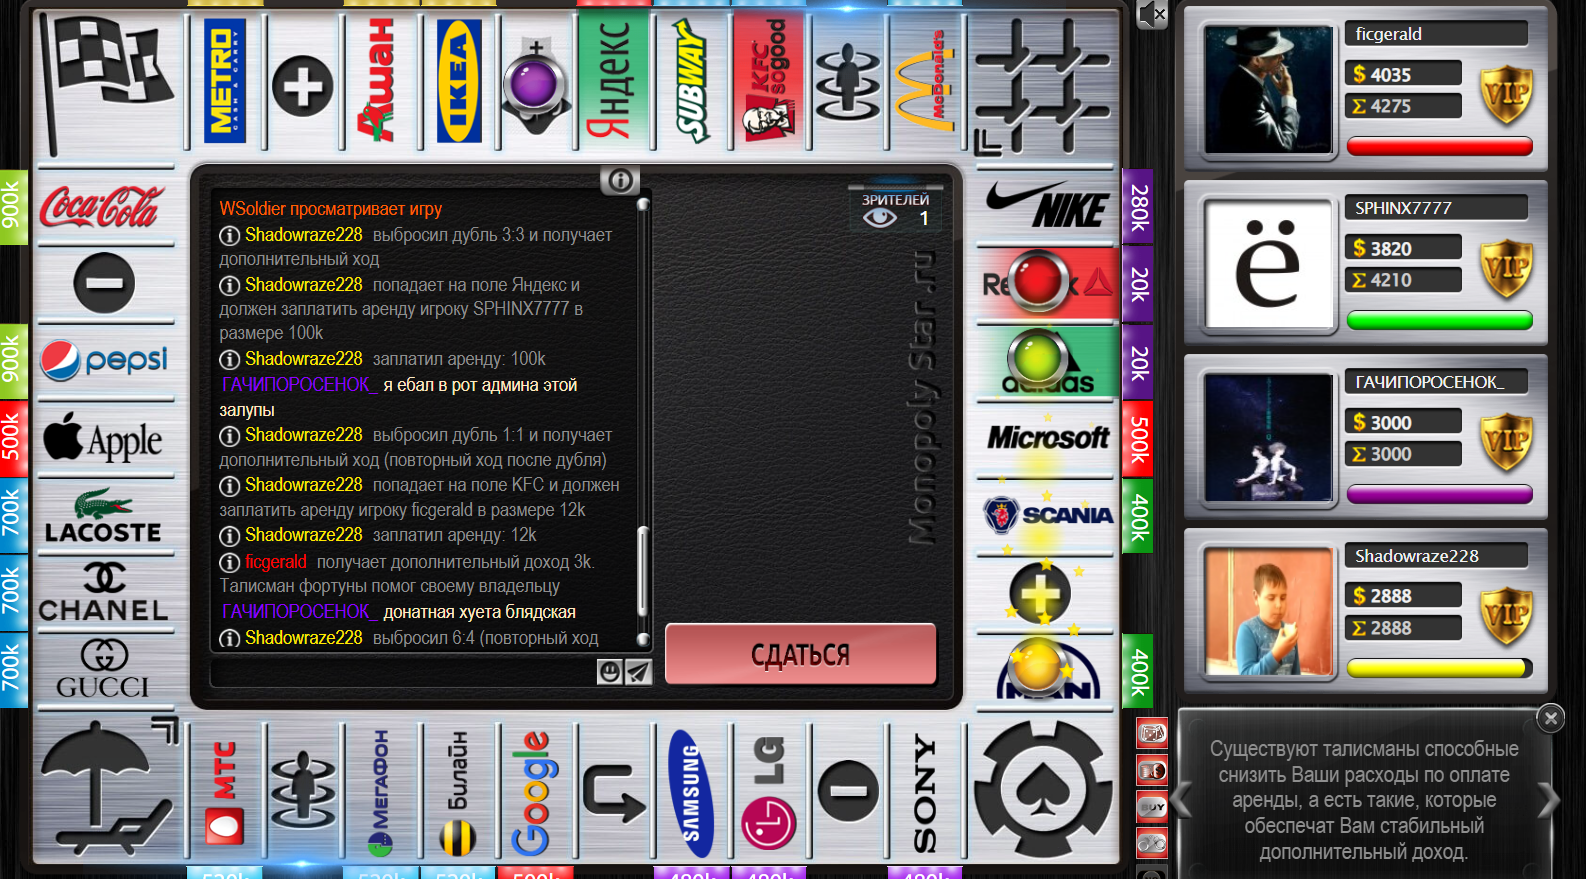Viewport: 1586px width, 879px height.
Task: Click ГАЧИПОРОСЕНОК_'s purple color bar
Action: (1439, 495)
